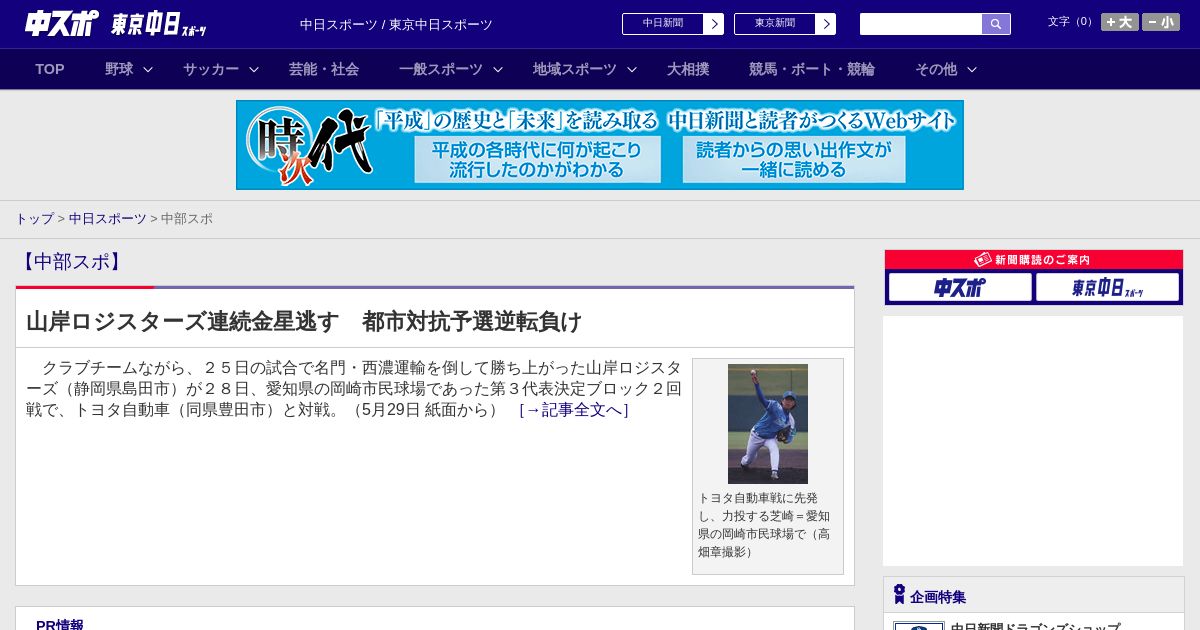
Task: Open 競馬・ボート・競輪 section
Action: click(x=812, y=69)
